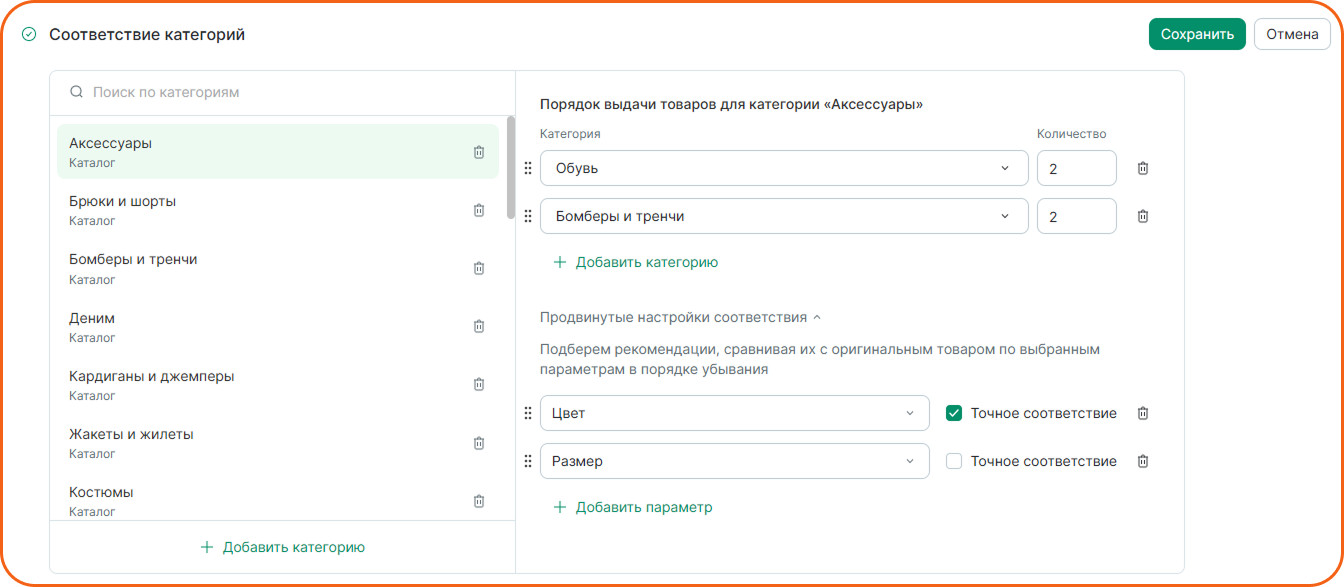Open the Обувь category dropdown

tap(784, 168)
